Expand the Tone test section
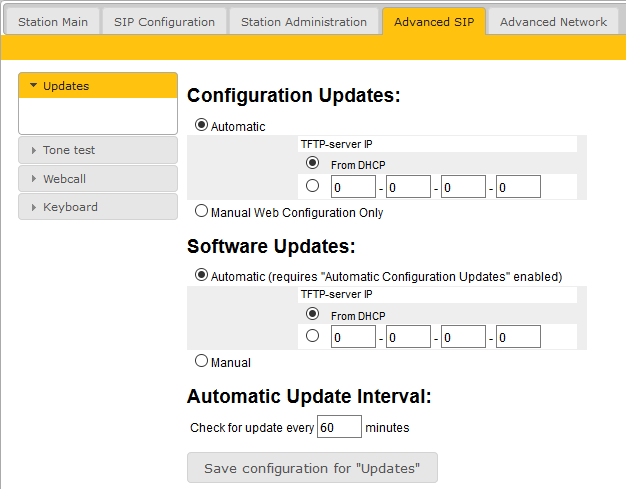Viewport: 626px width, 489px height. click(97, 150)
